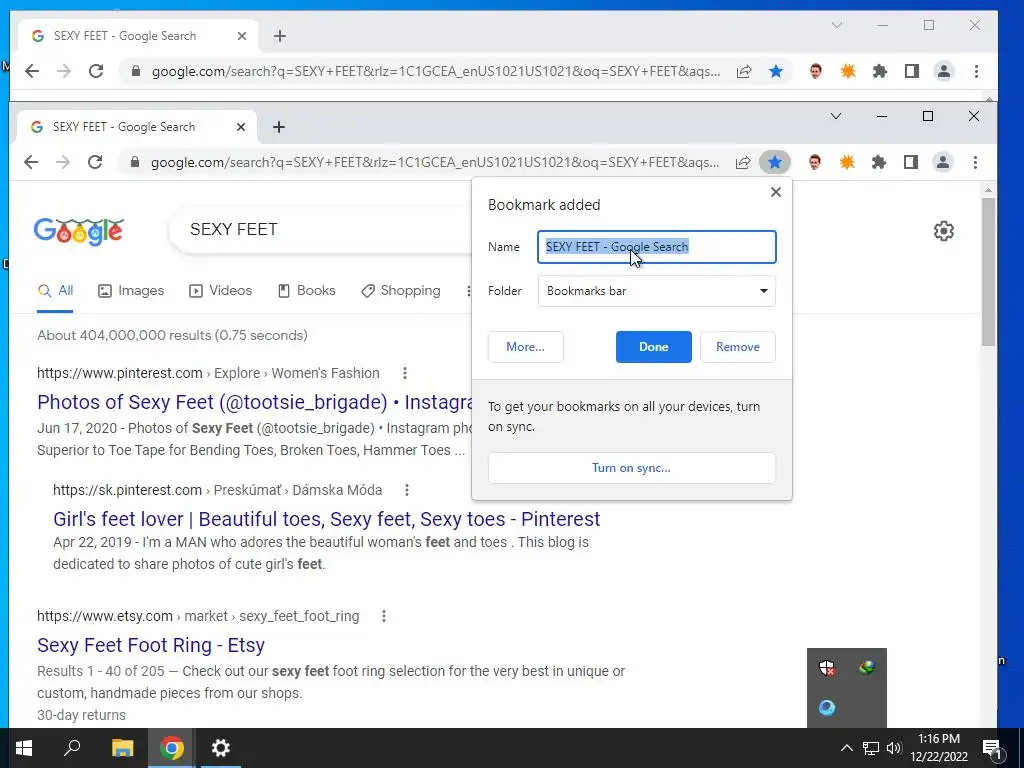The height and width of the screenshot is (768, 1024).
Task: Open the Photos of Sexy Feet Instagram result
Action: 255,402
